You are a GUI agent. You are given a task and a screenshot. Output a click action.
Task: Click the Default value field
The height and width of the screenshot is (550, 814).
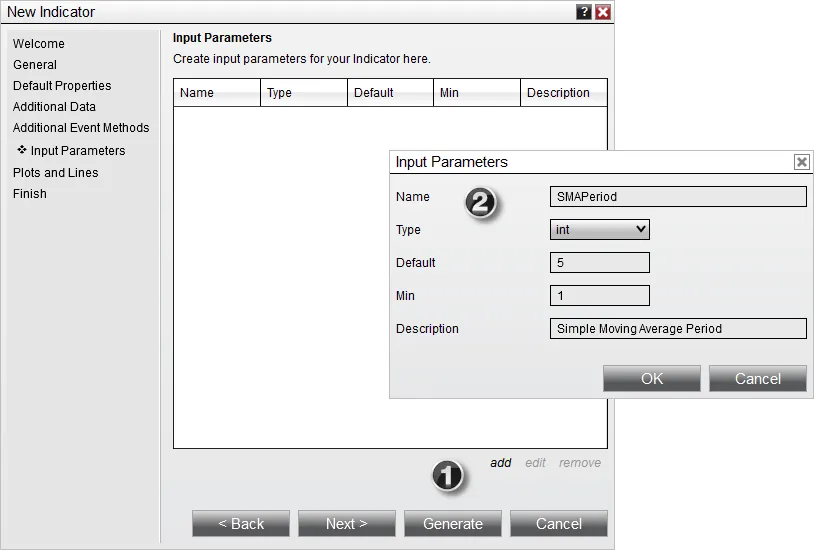click(x=600, y=262)
